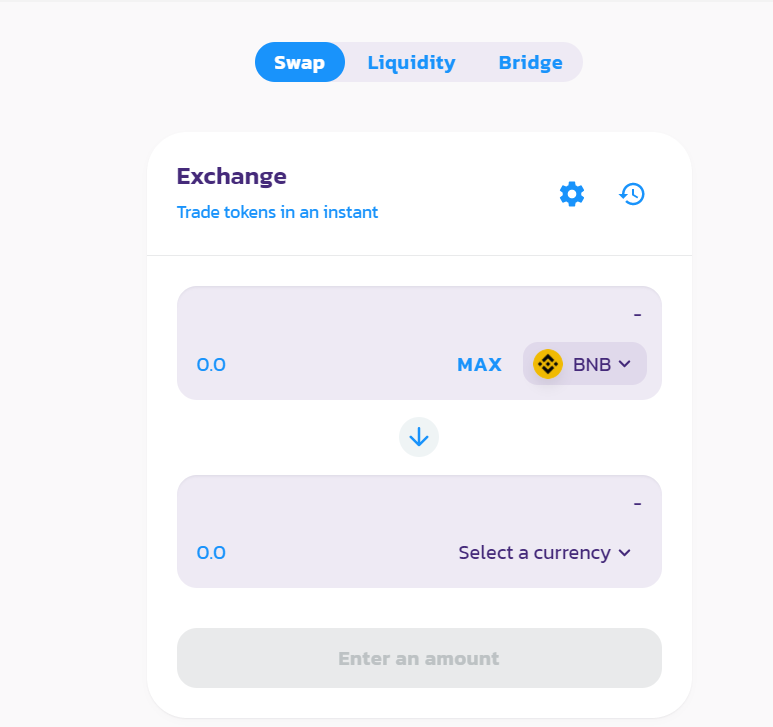
Task: Focus the top amount input field
Action: pos(320,364)
